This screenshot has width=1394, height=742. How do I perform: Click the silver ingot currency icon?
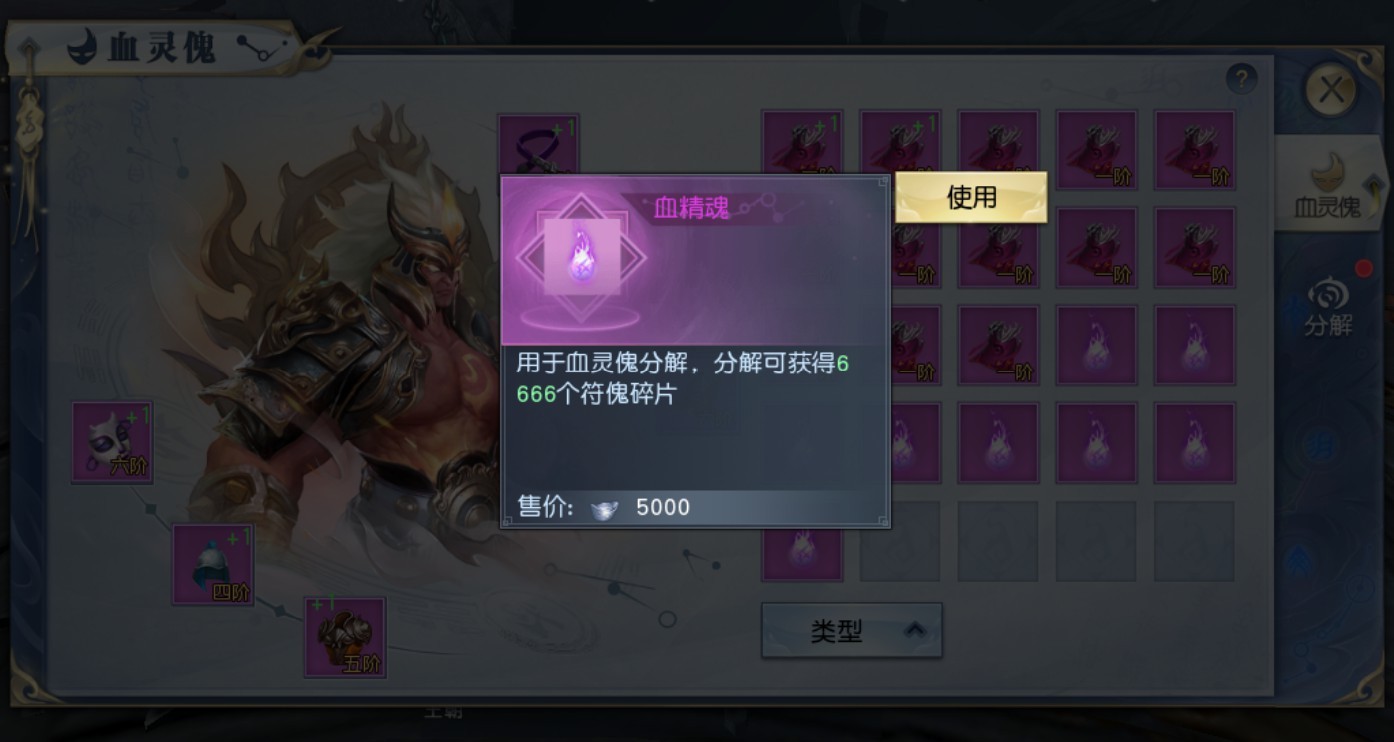603,508
